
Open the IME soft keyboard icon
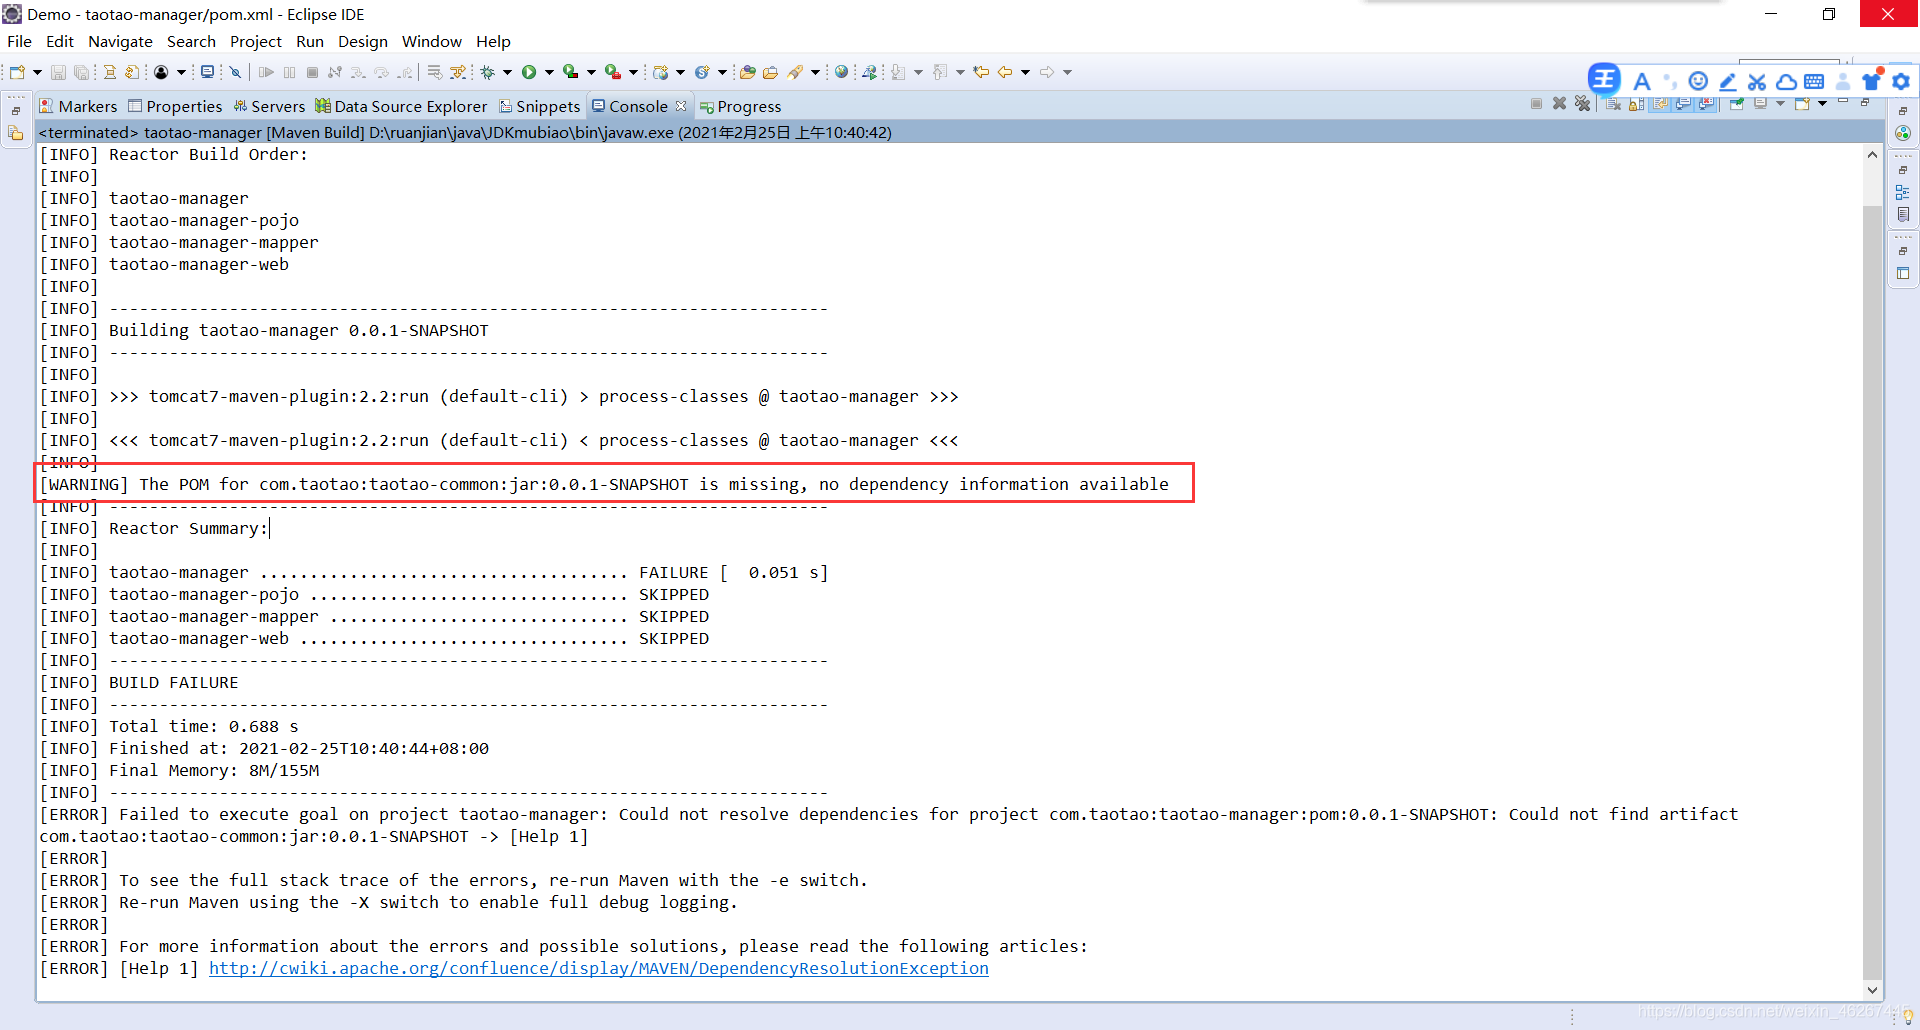click(1814, 81)
